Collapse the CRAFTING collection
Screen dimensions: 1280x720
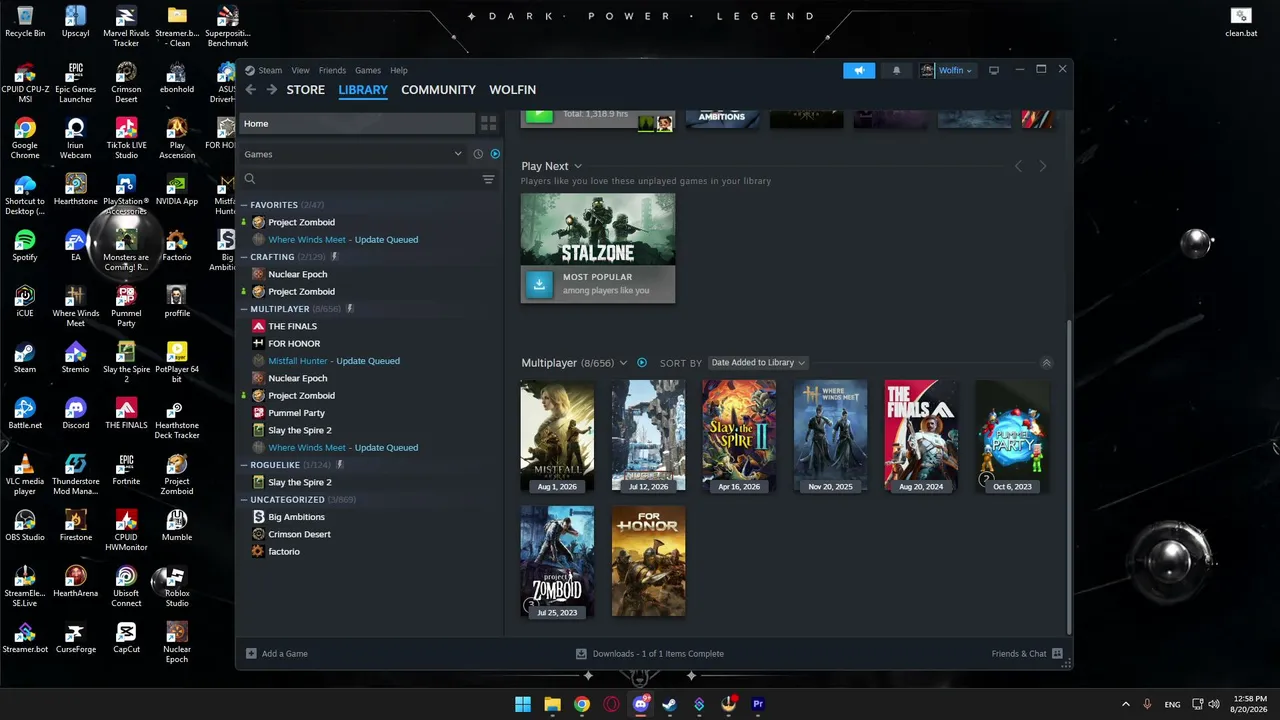click(x=244, y=257)
